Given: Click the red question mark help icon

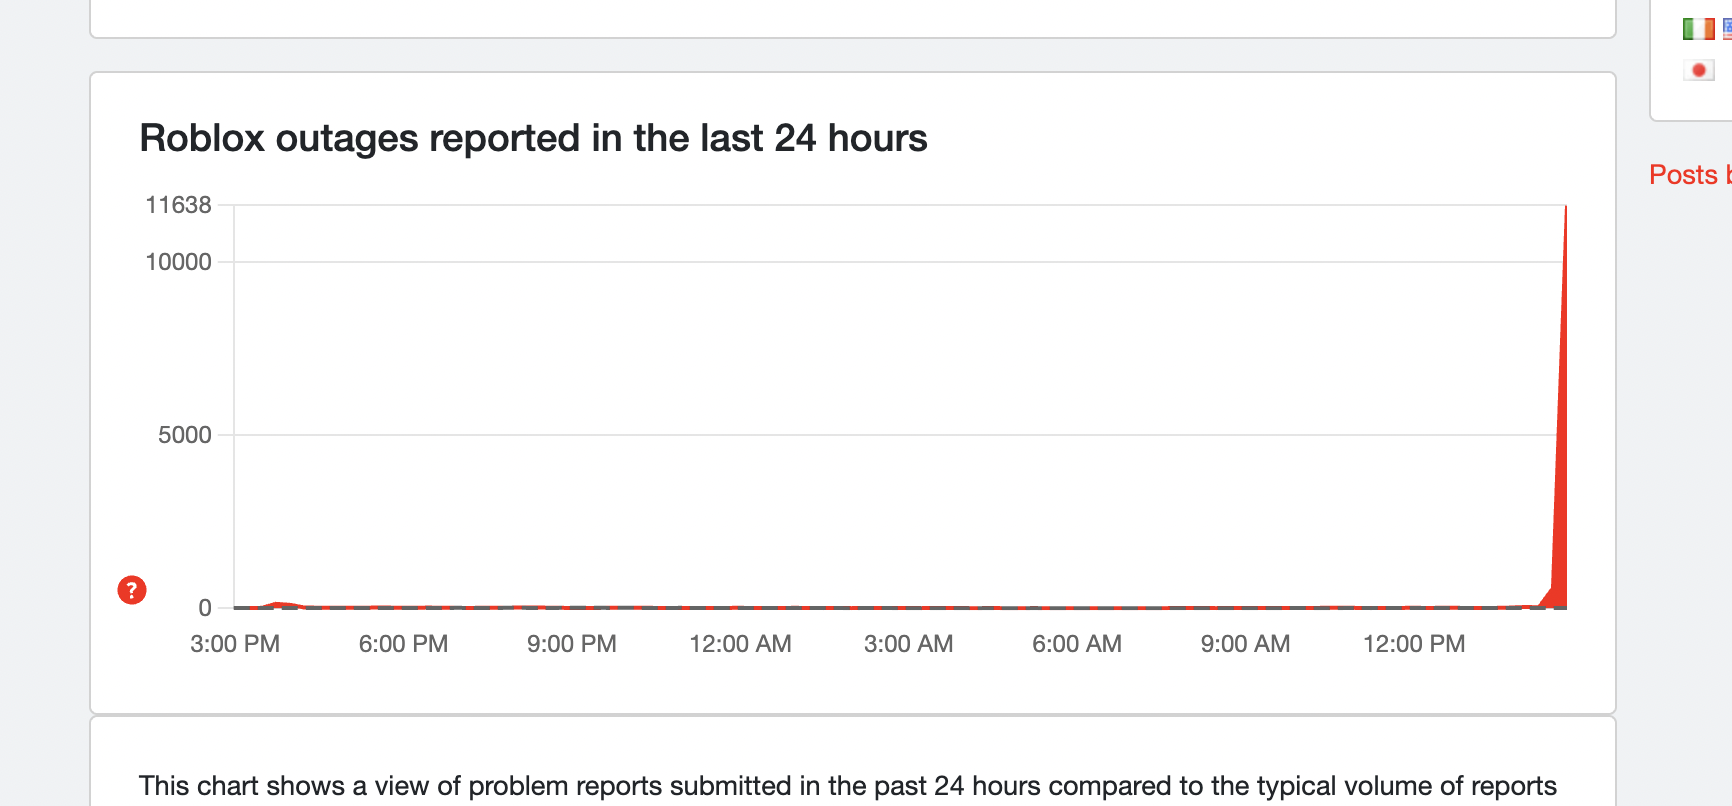Looking at the screenshot, I should [x=132, y=590].
